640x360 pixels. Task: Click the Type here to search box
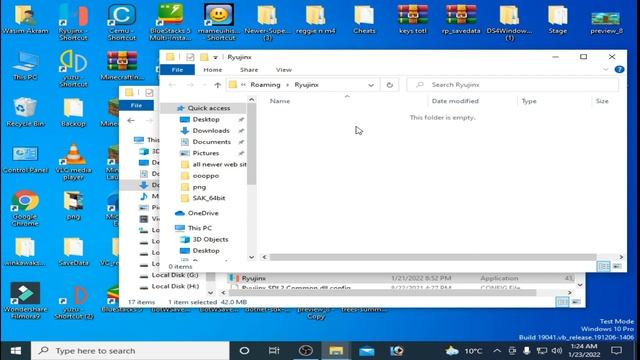[x=131, y=351]
